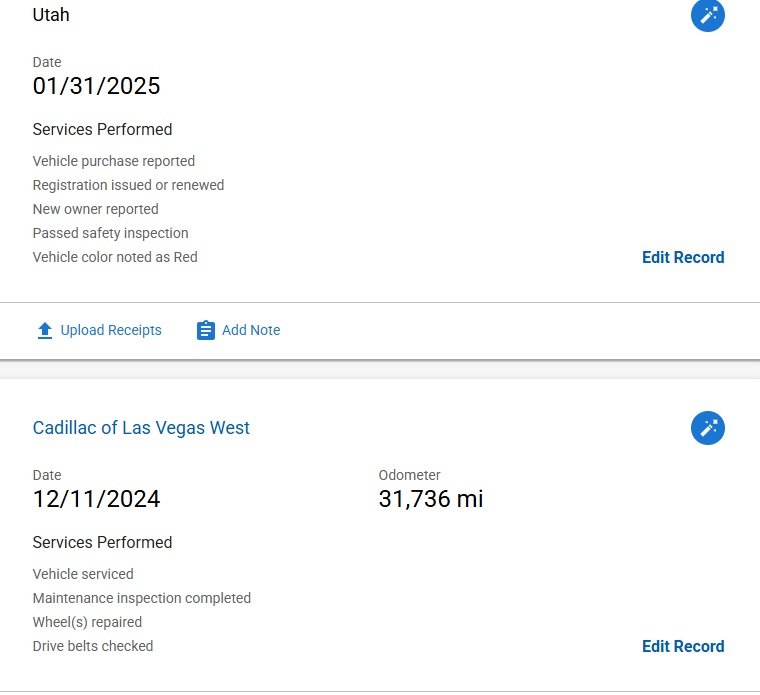Click the Vehicle purchase reported entry
This screenshot has width=760, height=695.
tap(113, 161)
